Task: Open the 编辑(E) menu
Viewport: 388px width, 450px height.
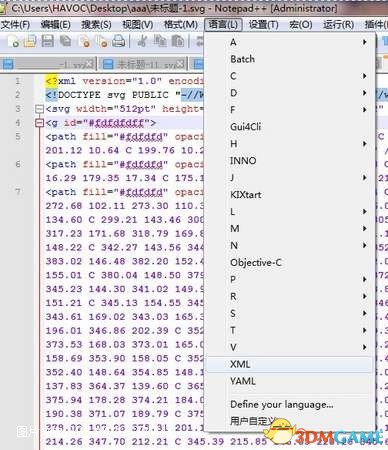Action: 55,25
